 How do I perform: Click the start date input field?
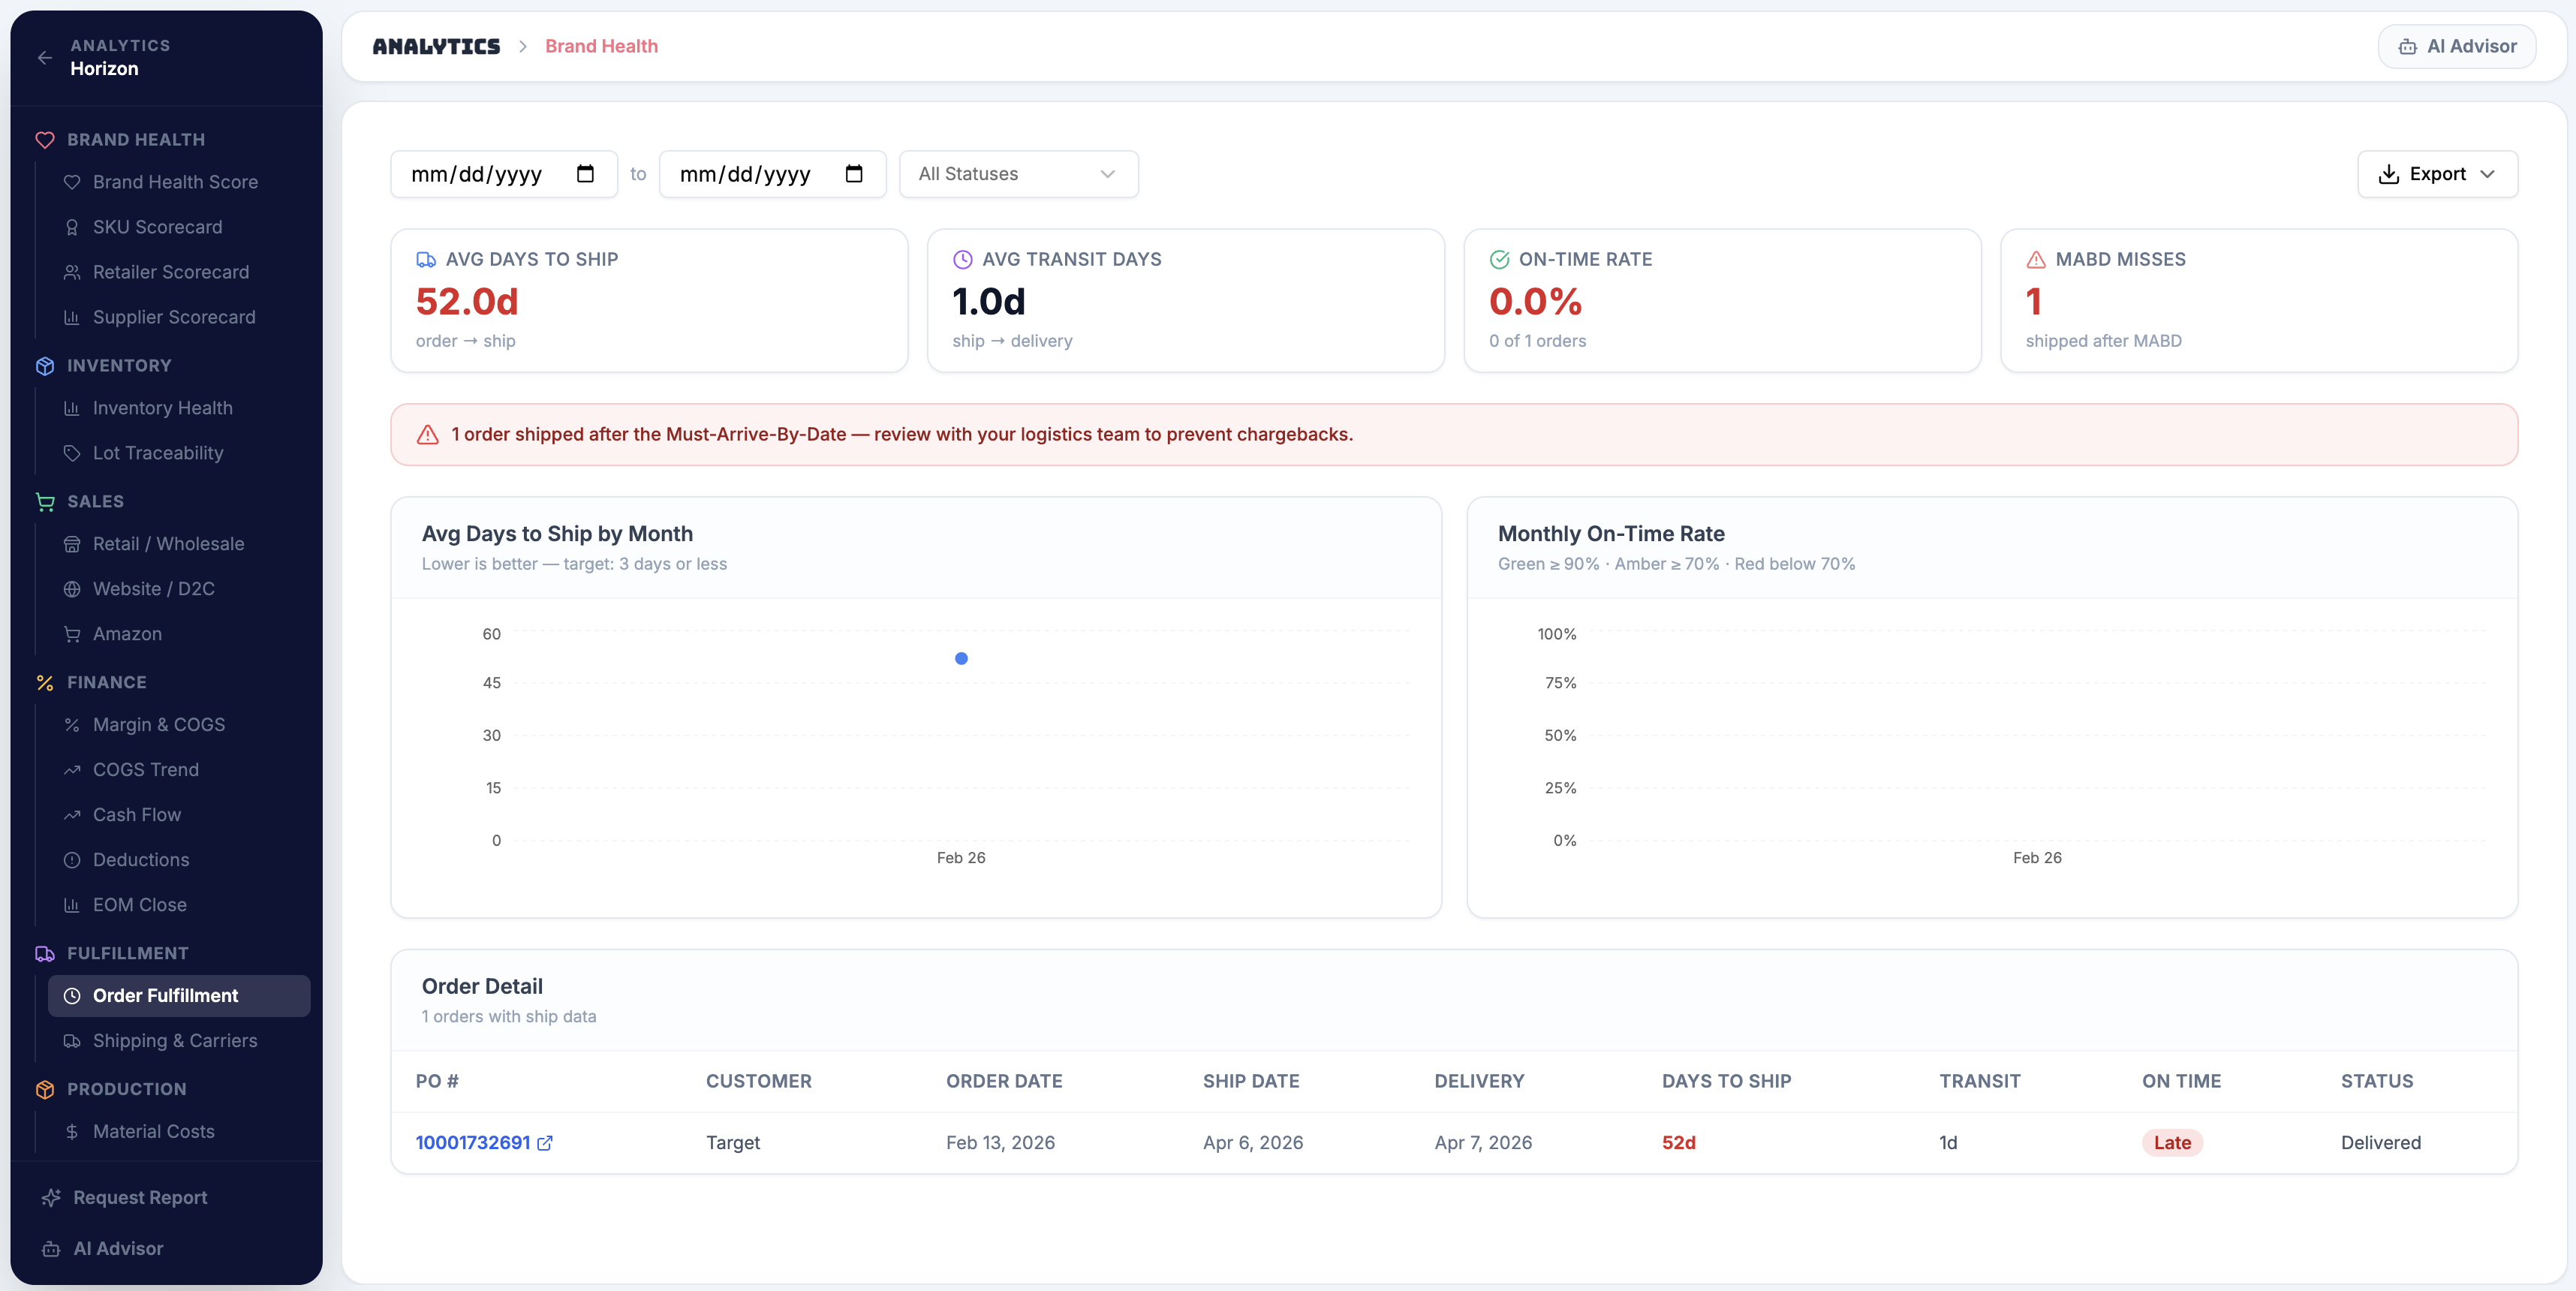pos(504,174)
